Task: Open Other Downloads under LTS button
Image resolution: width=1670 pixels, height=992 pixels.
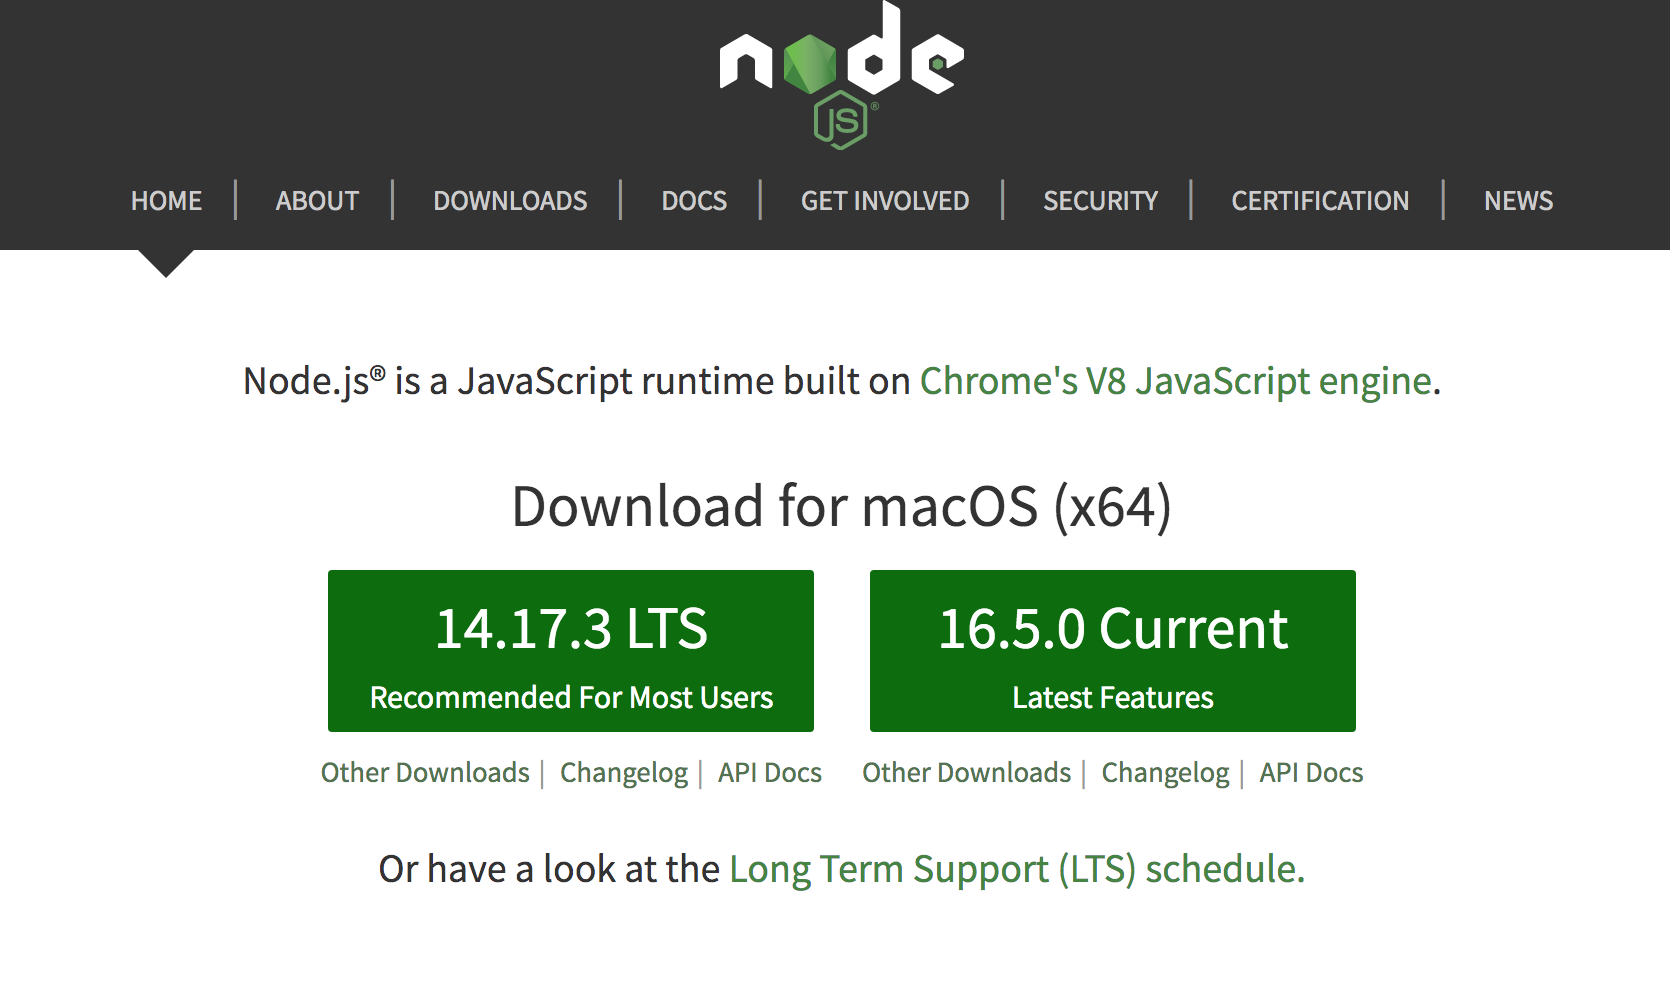Action: 425,773
